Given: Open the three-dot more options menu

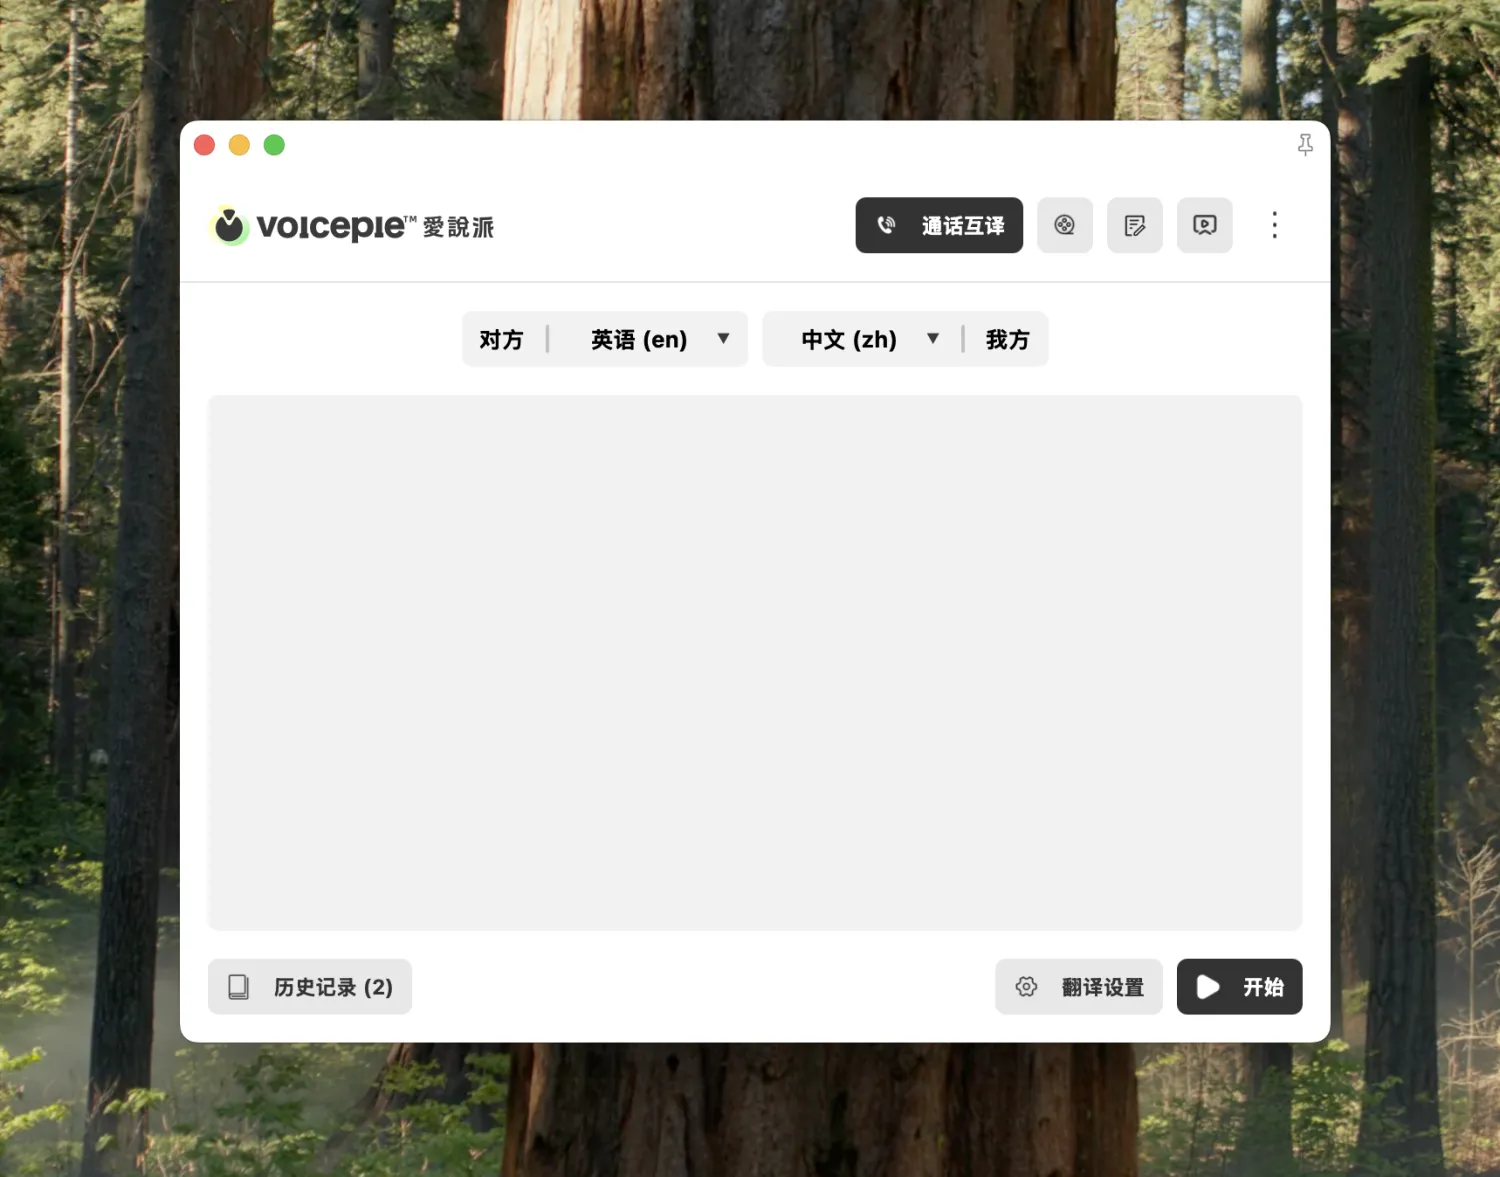Looking at the screenshot, I should click(1274, 225).
